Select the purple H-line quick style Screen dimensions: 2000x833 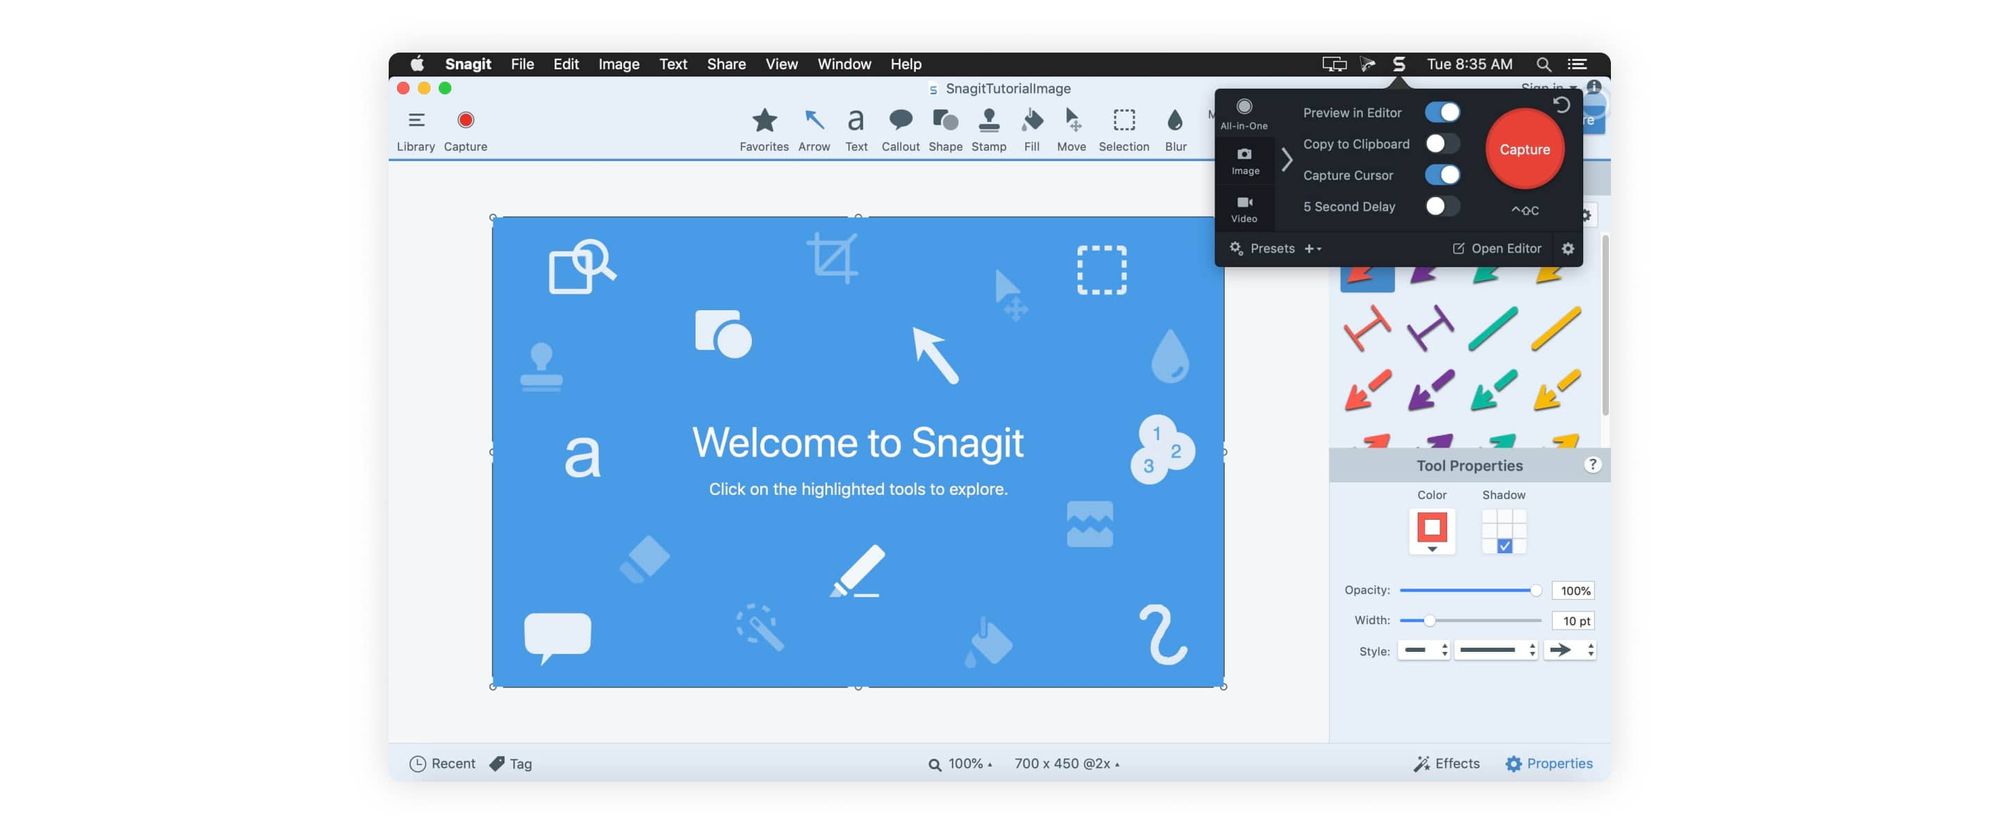[1430, 328]
